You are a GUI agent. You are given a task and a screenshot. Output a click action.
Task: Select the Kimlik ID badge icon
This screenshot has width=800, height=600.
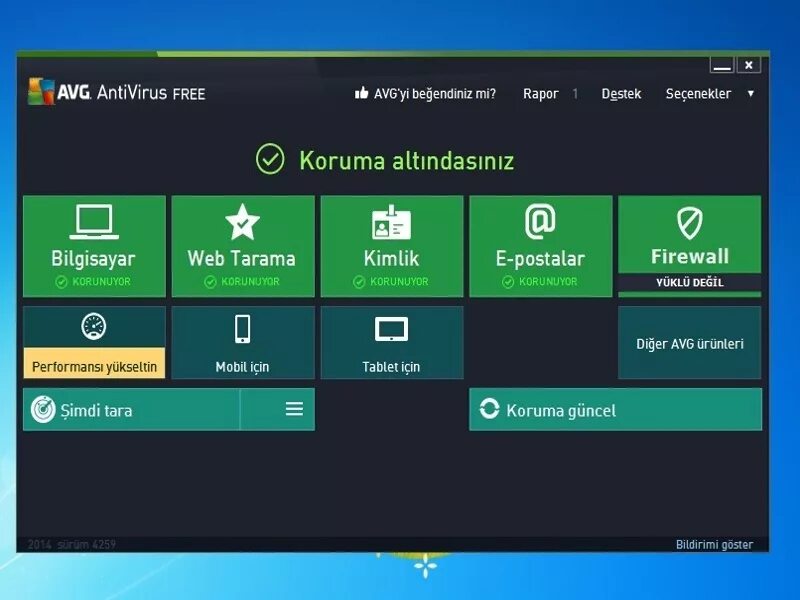pos(391,222)
